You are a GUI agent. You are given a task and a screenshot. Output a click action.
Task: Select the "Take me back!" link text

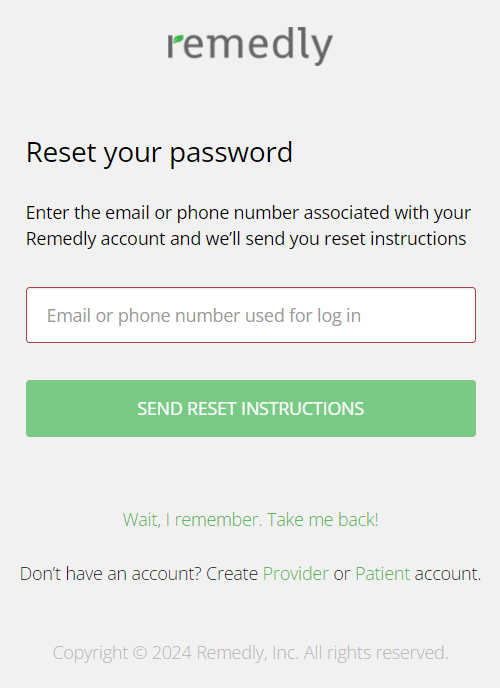click(323, 520)
